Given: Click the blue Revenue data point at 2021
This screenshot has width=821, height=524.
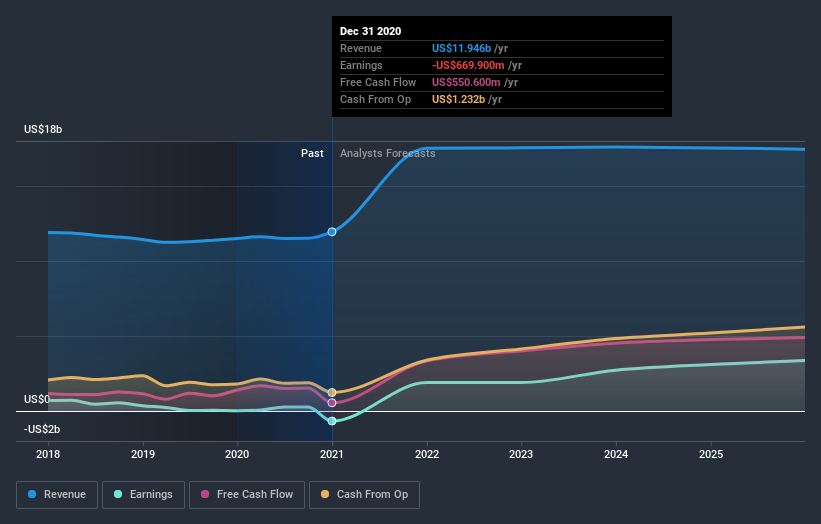Looking at the screenshot, I should 332,232.
